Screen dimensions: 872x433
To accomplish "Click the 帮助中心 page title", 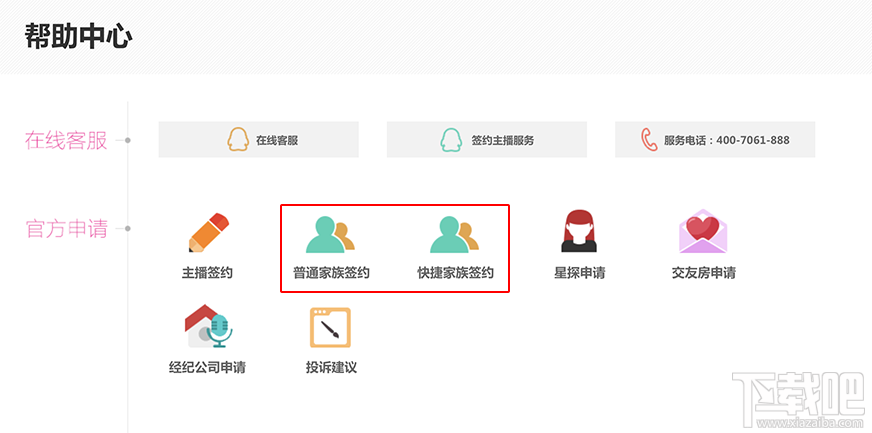I will pos(78,37).
